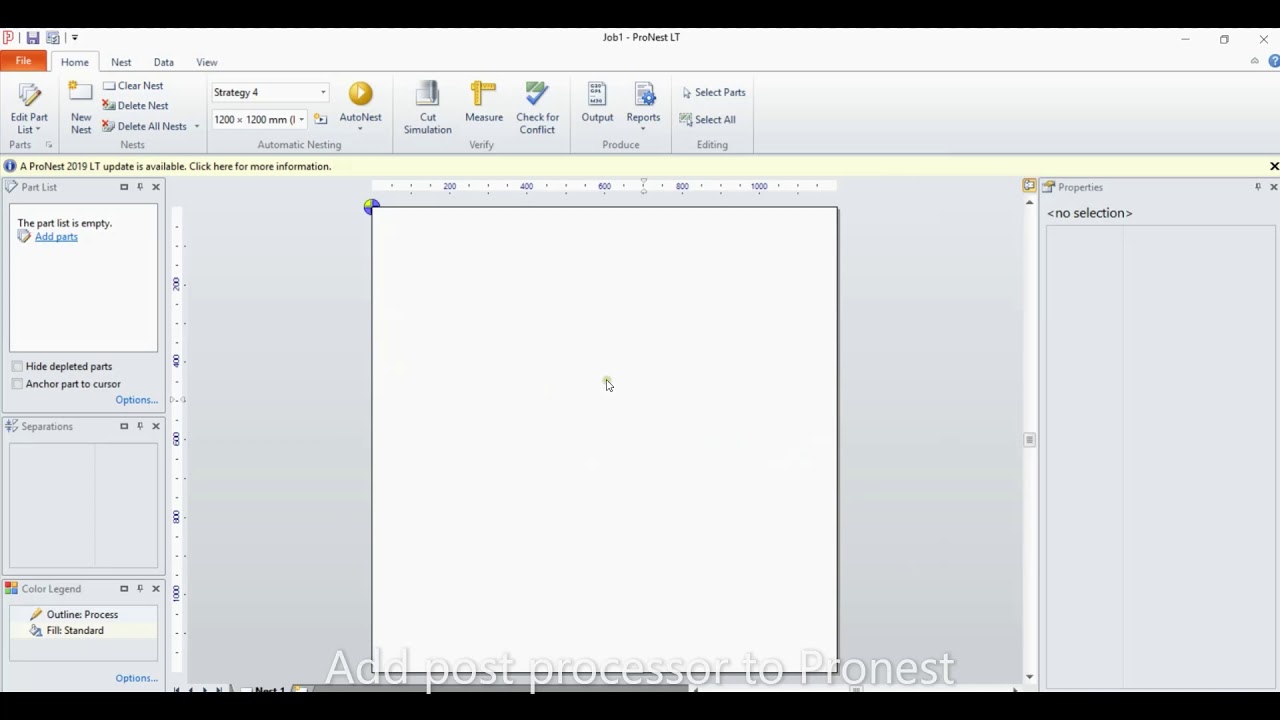The width and height of the screenshot is (1280, 720).
Task: Expand the AutoNest dropdown arrow
Action: coord(360,128)
